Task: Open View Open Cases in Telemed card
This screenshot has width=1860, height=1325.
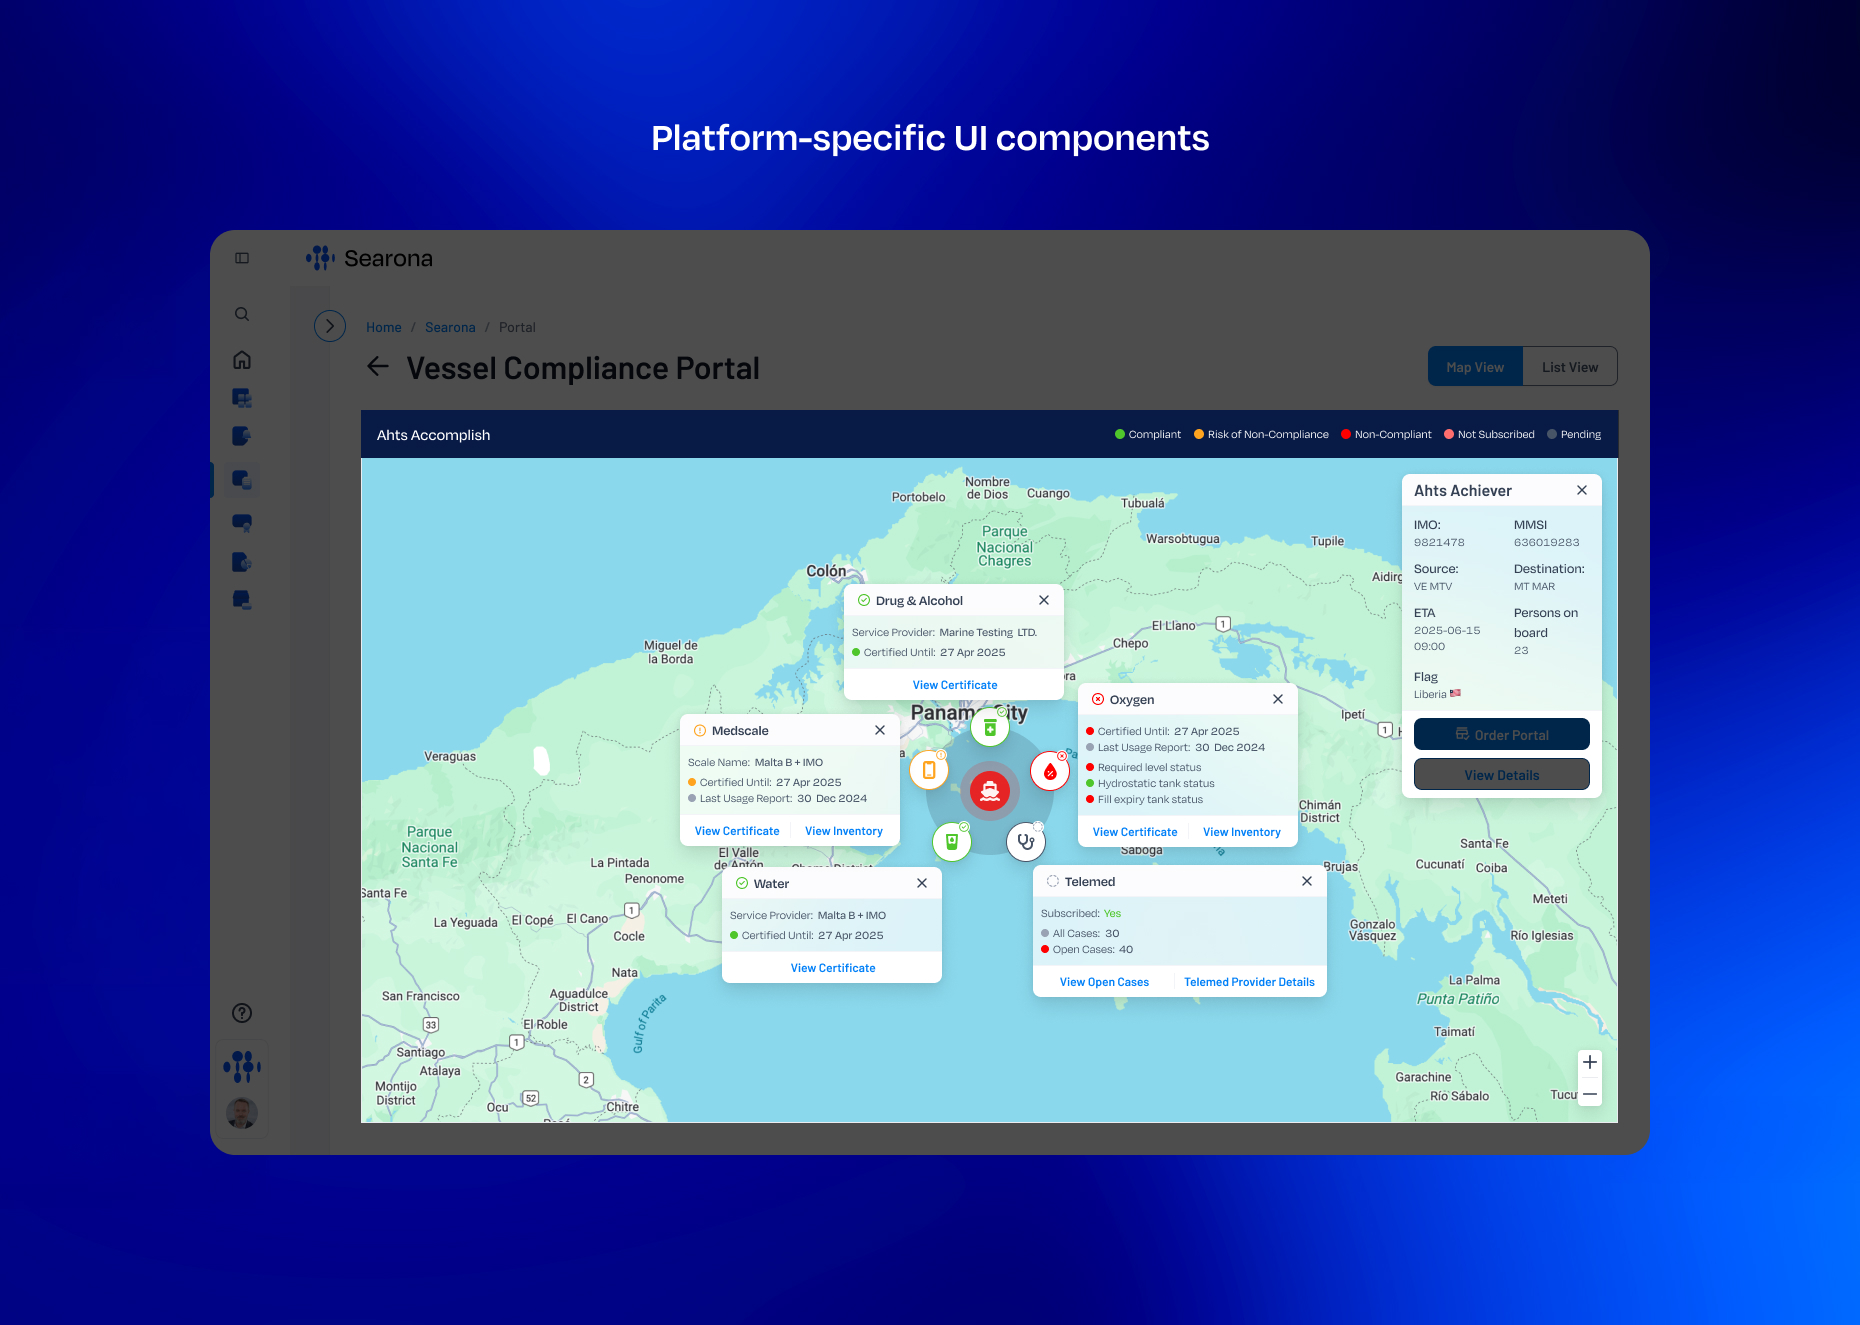Action: tap(1105, 982)
